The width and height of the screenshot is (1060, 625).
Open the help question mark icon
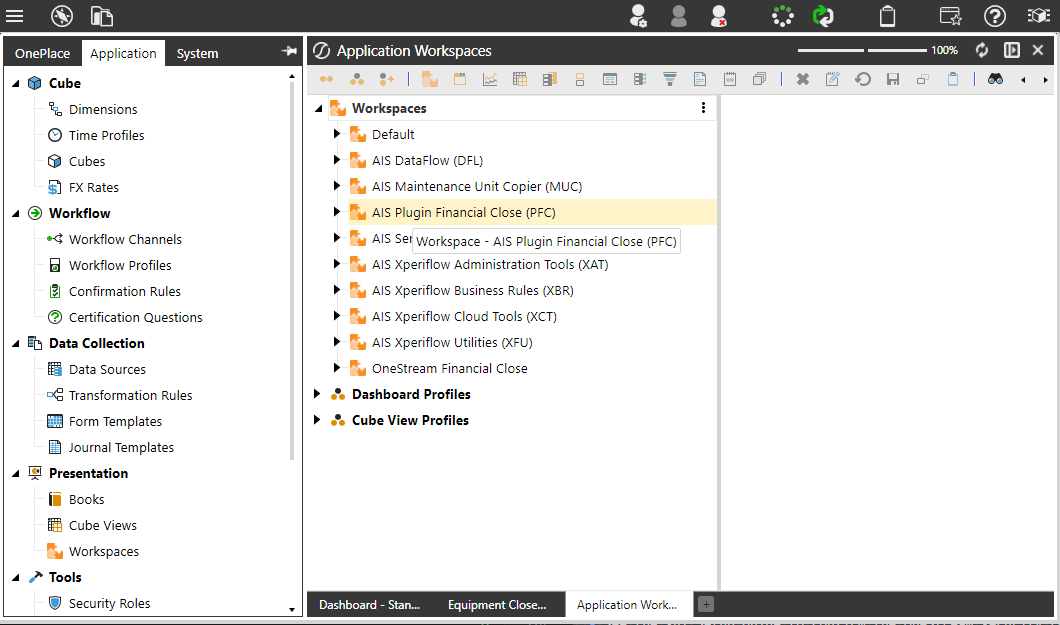point(994,16)
